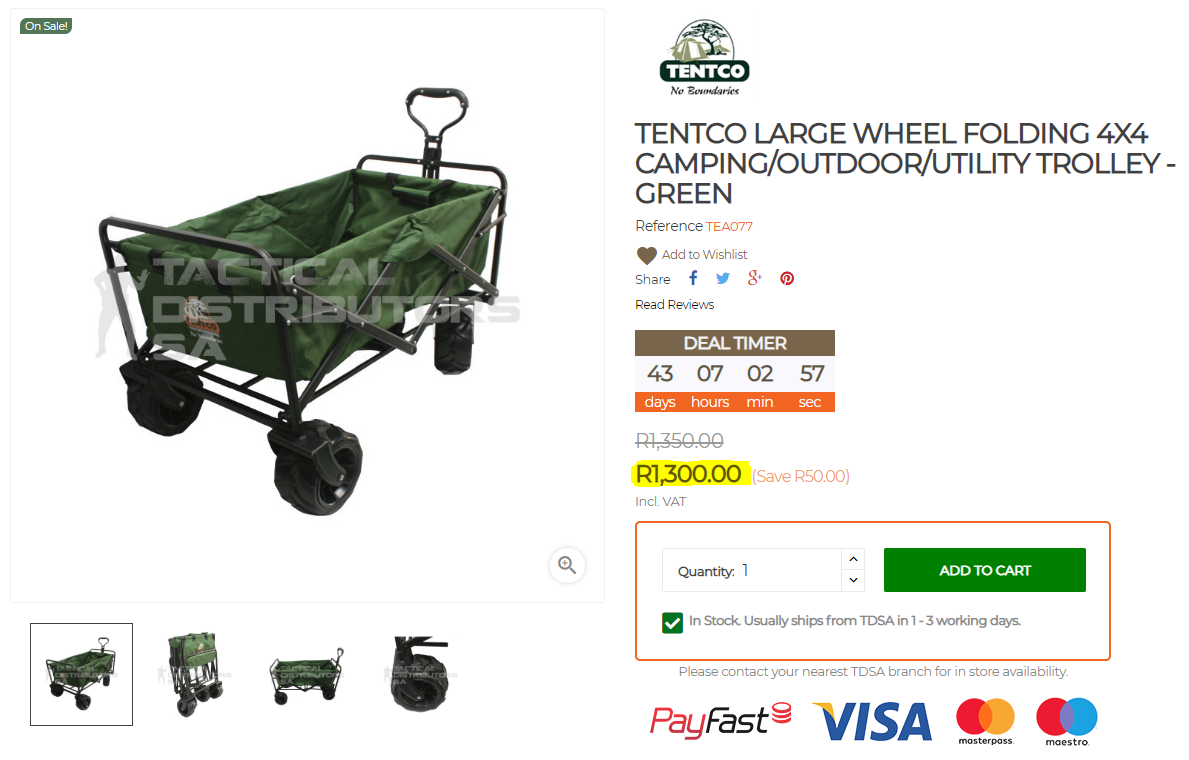Open Read Reviews link
Image resolution: width=1189 pixels, height=760 pixels.
pos(674,304)
